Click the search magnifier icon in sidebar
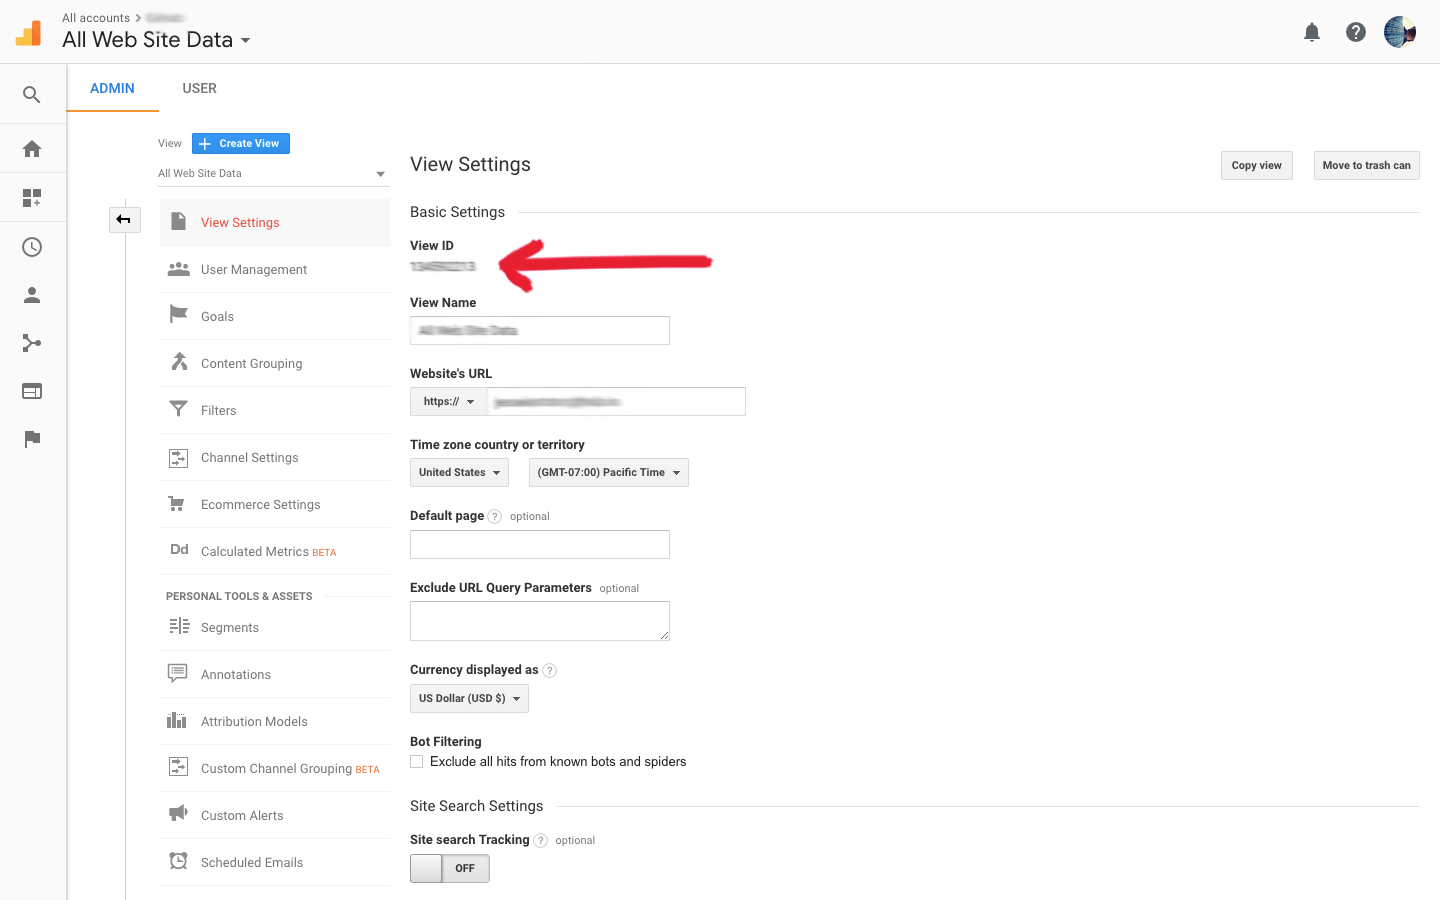The image size is (1440, 900). (x=32, y=95)
